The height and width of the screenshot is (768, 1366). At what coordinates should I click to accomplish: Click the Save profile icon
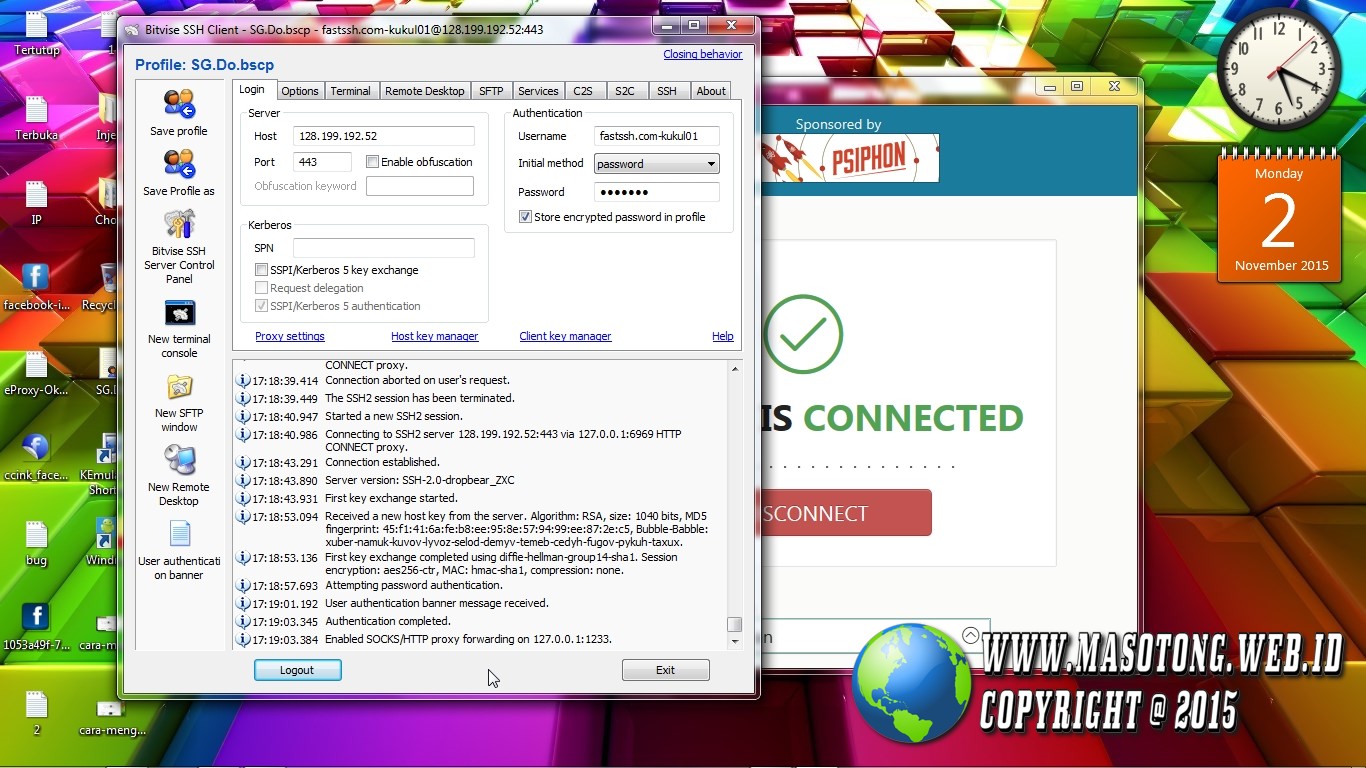(x=179, y=104)
